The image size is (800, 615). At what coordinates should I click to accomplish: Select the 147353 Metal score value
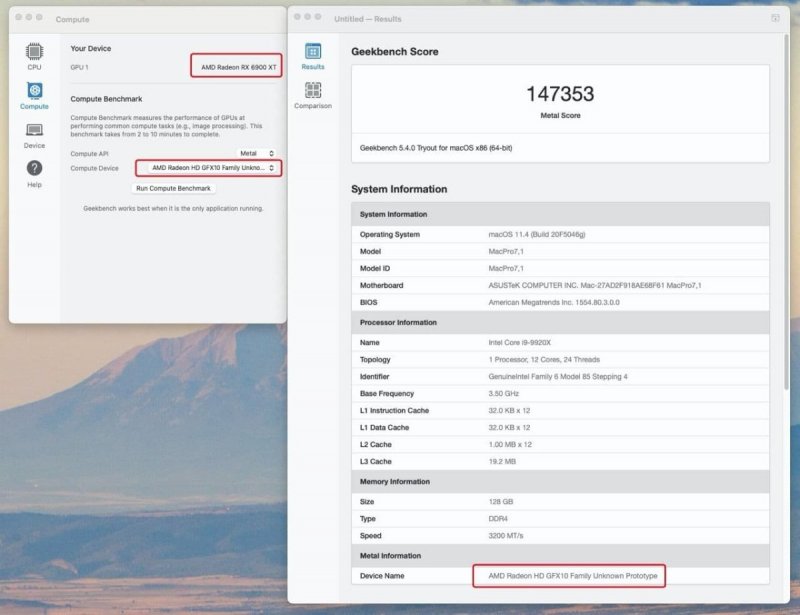560,94
